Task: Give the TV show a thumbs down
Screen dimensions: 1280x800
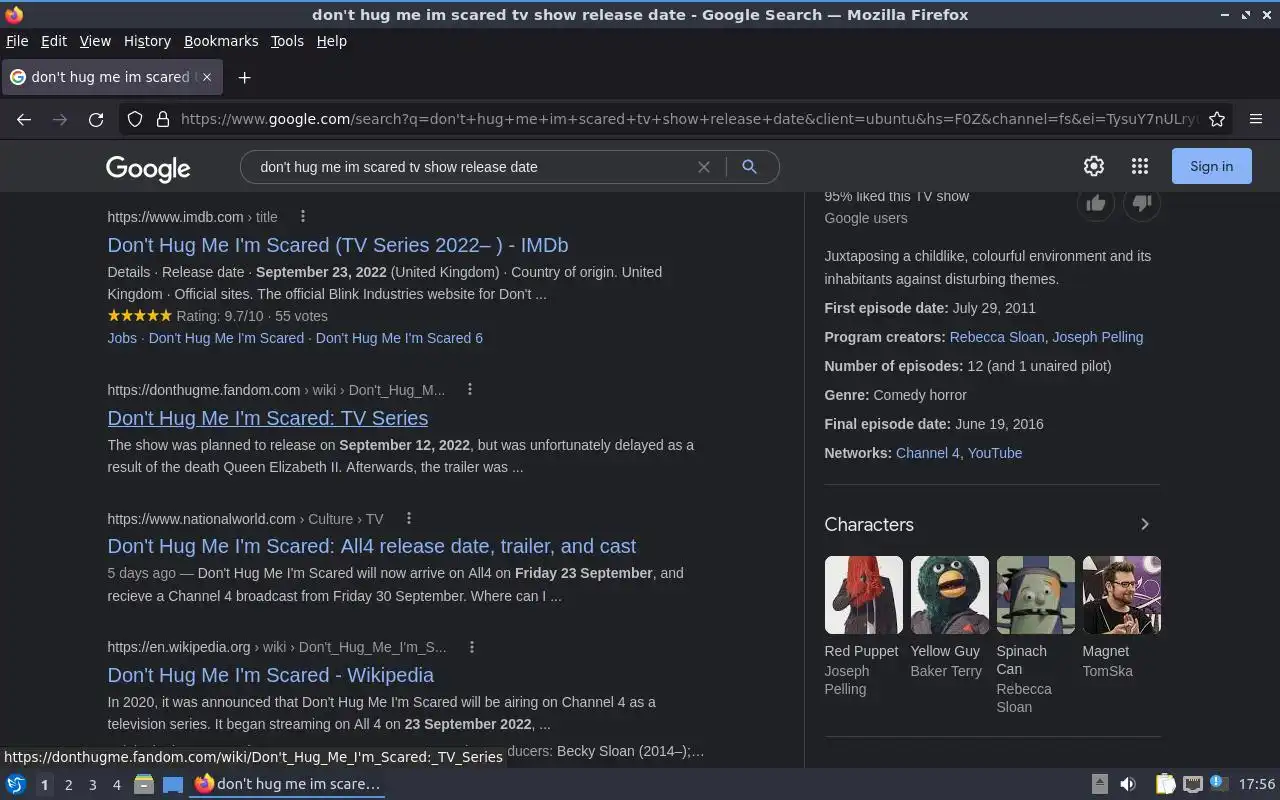Action: click(1142, 203)
